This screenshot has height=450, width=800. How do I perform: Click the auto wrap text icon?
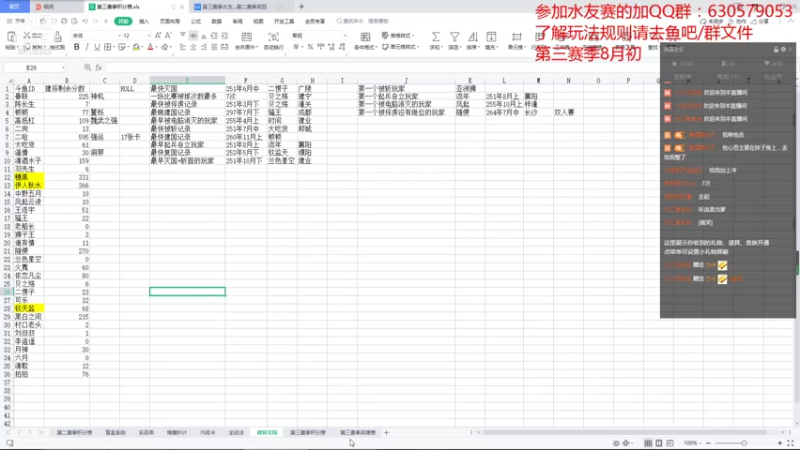(x=274, y=37)
